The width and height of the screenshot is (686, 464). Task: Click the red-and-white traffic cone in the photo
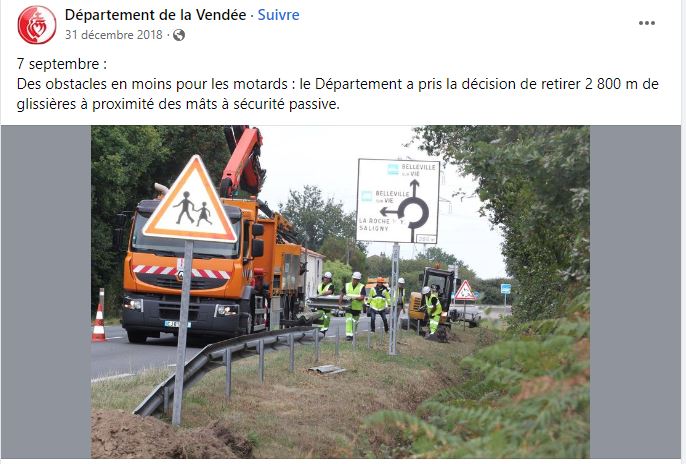[99, 316]
